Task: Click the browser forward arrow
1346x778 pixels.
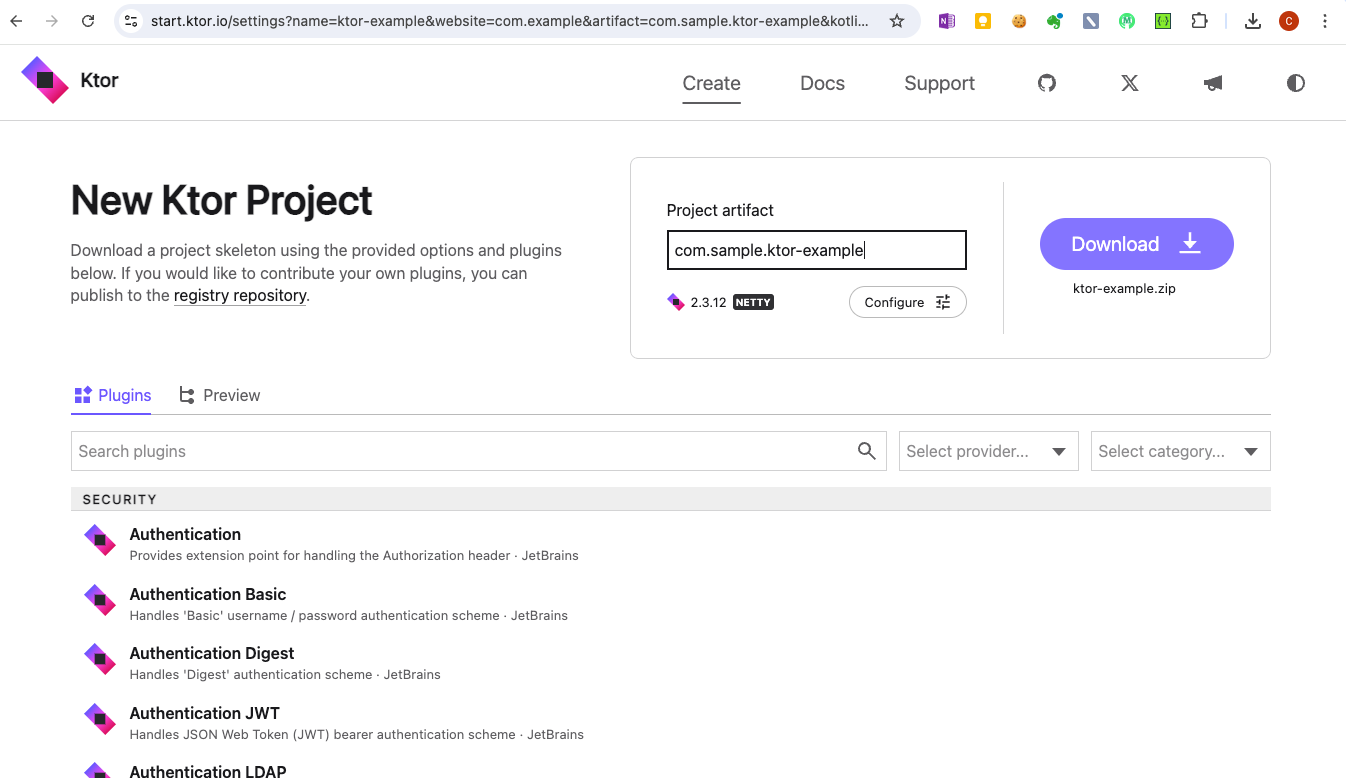Action: (x=52, y=21)
